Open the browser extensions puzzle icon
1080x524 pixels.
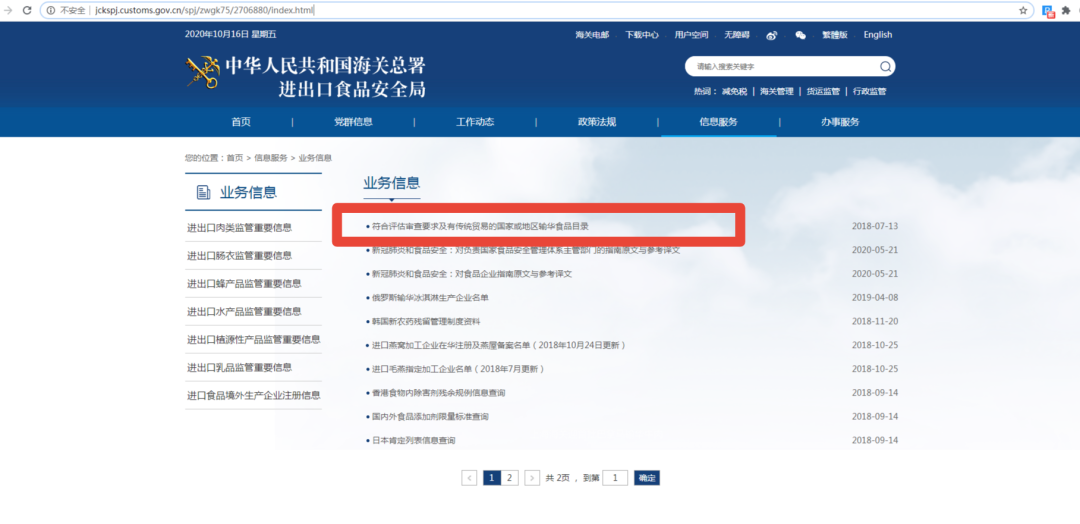(1067, 10)
